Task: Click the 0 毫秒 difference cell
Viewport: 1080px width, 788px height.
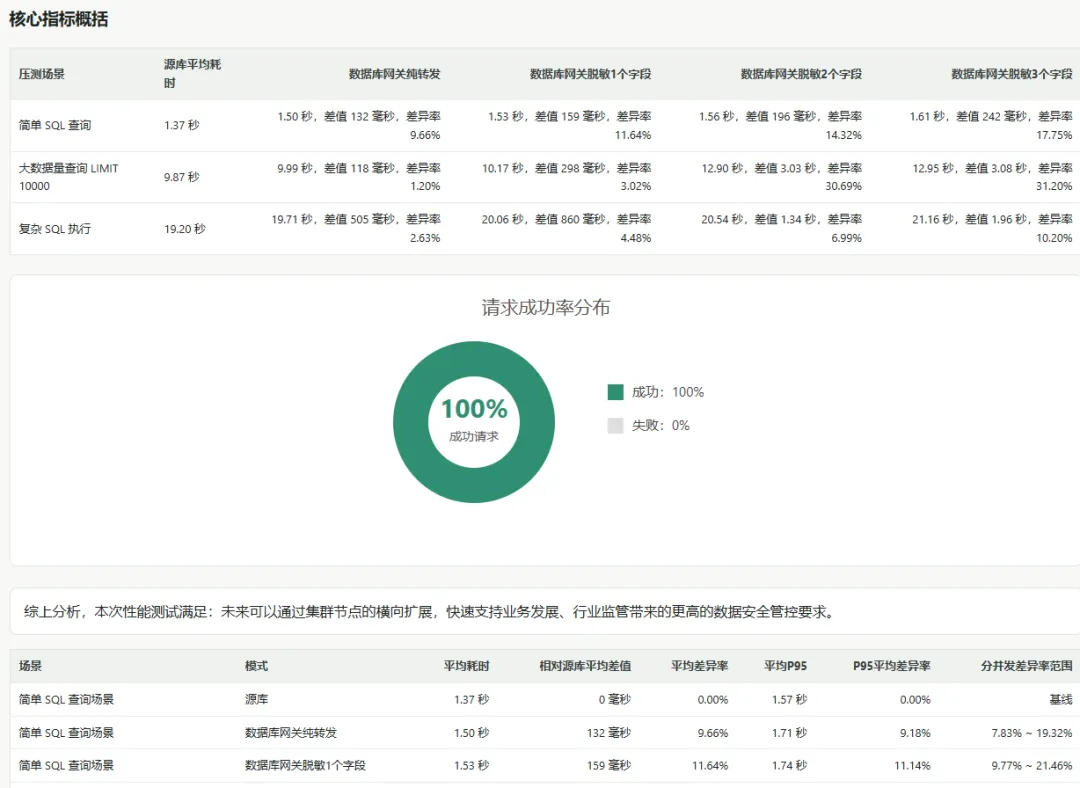Action: (614, 699)
